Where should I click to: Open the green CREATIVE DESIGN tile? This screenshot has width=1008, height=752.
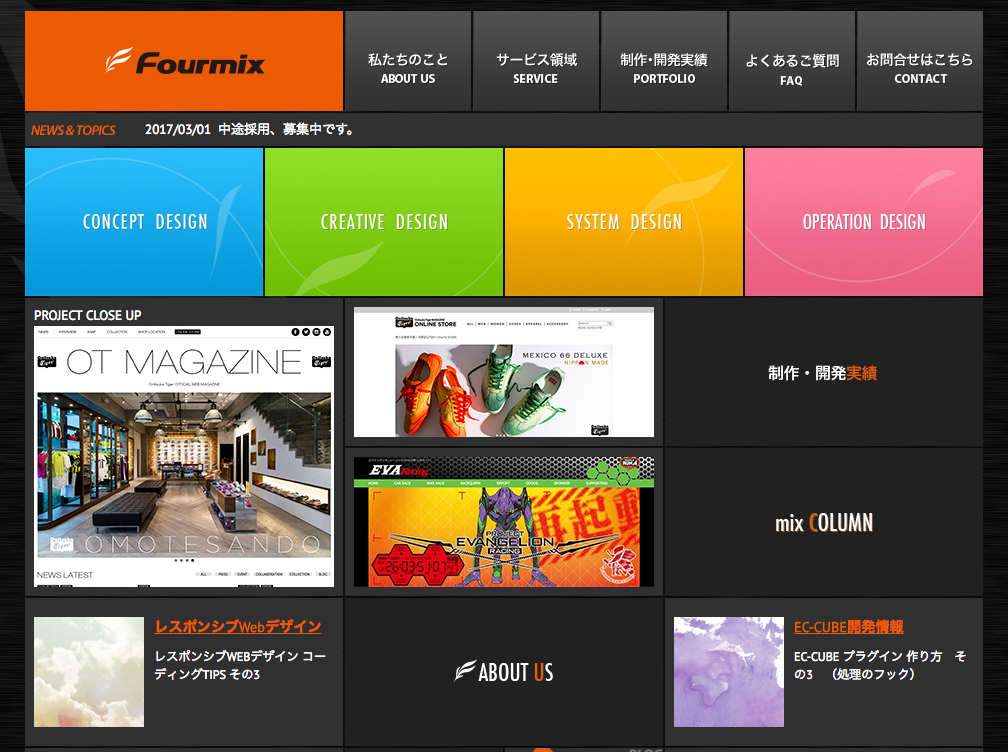point(384,222)
